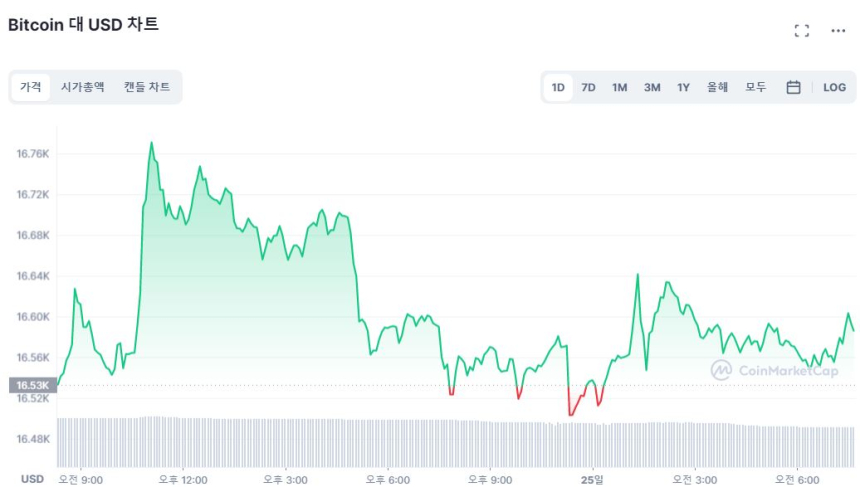Toggle the LOG scale button
Screen dimensions: 860x487
tap(834, 87)
